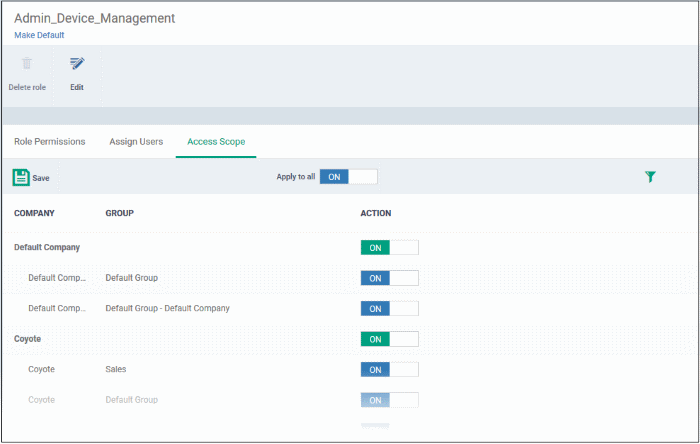The width and height of the screenshot is (700, 444).
Task: Click the ACTION column header
Action: pos(376,213)
